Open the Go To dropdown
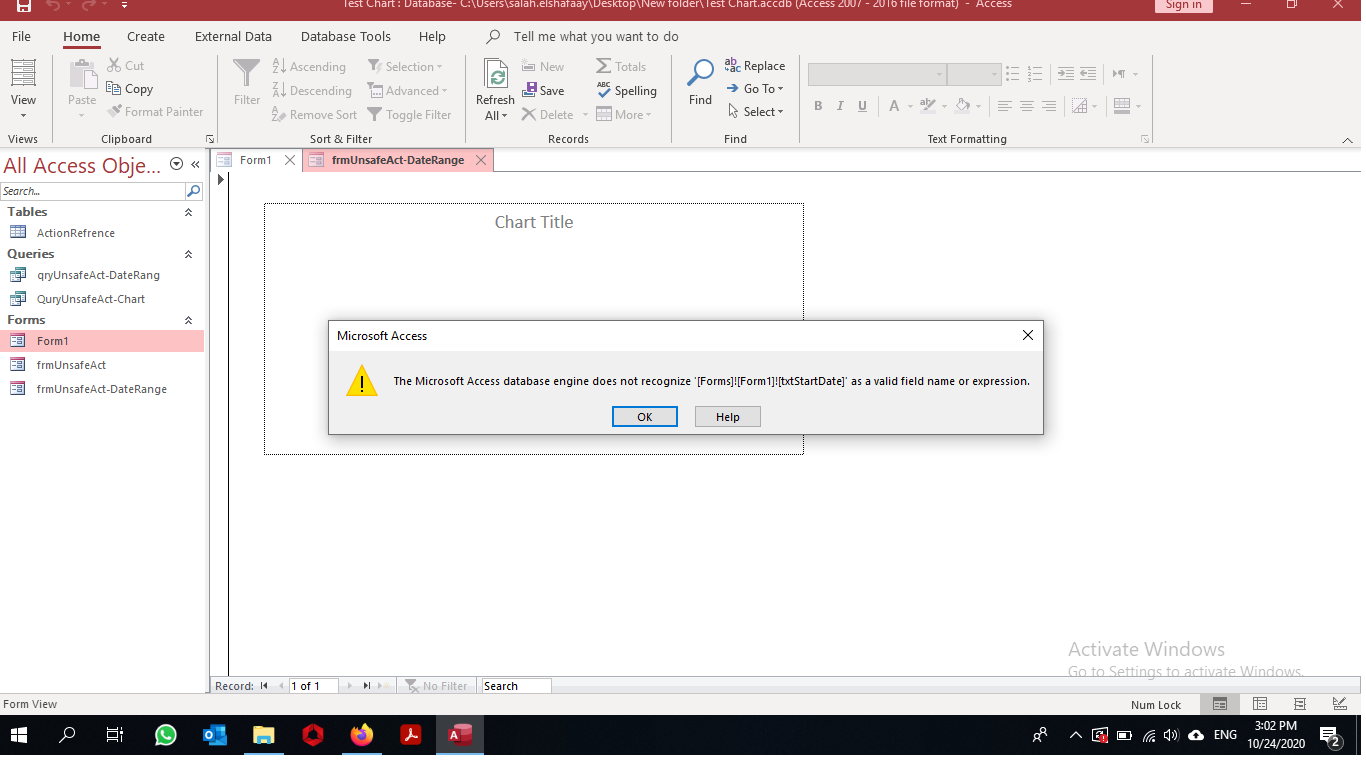Screen dimensions: 1366x768 [x=755, y=89]
